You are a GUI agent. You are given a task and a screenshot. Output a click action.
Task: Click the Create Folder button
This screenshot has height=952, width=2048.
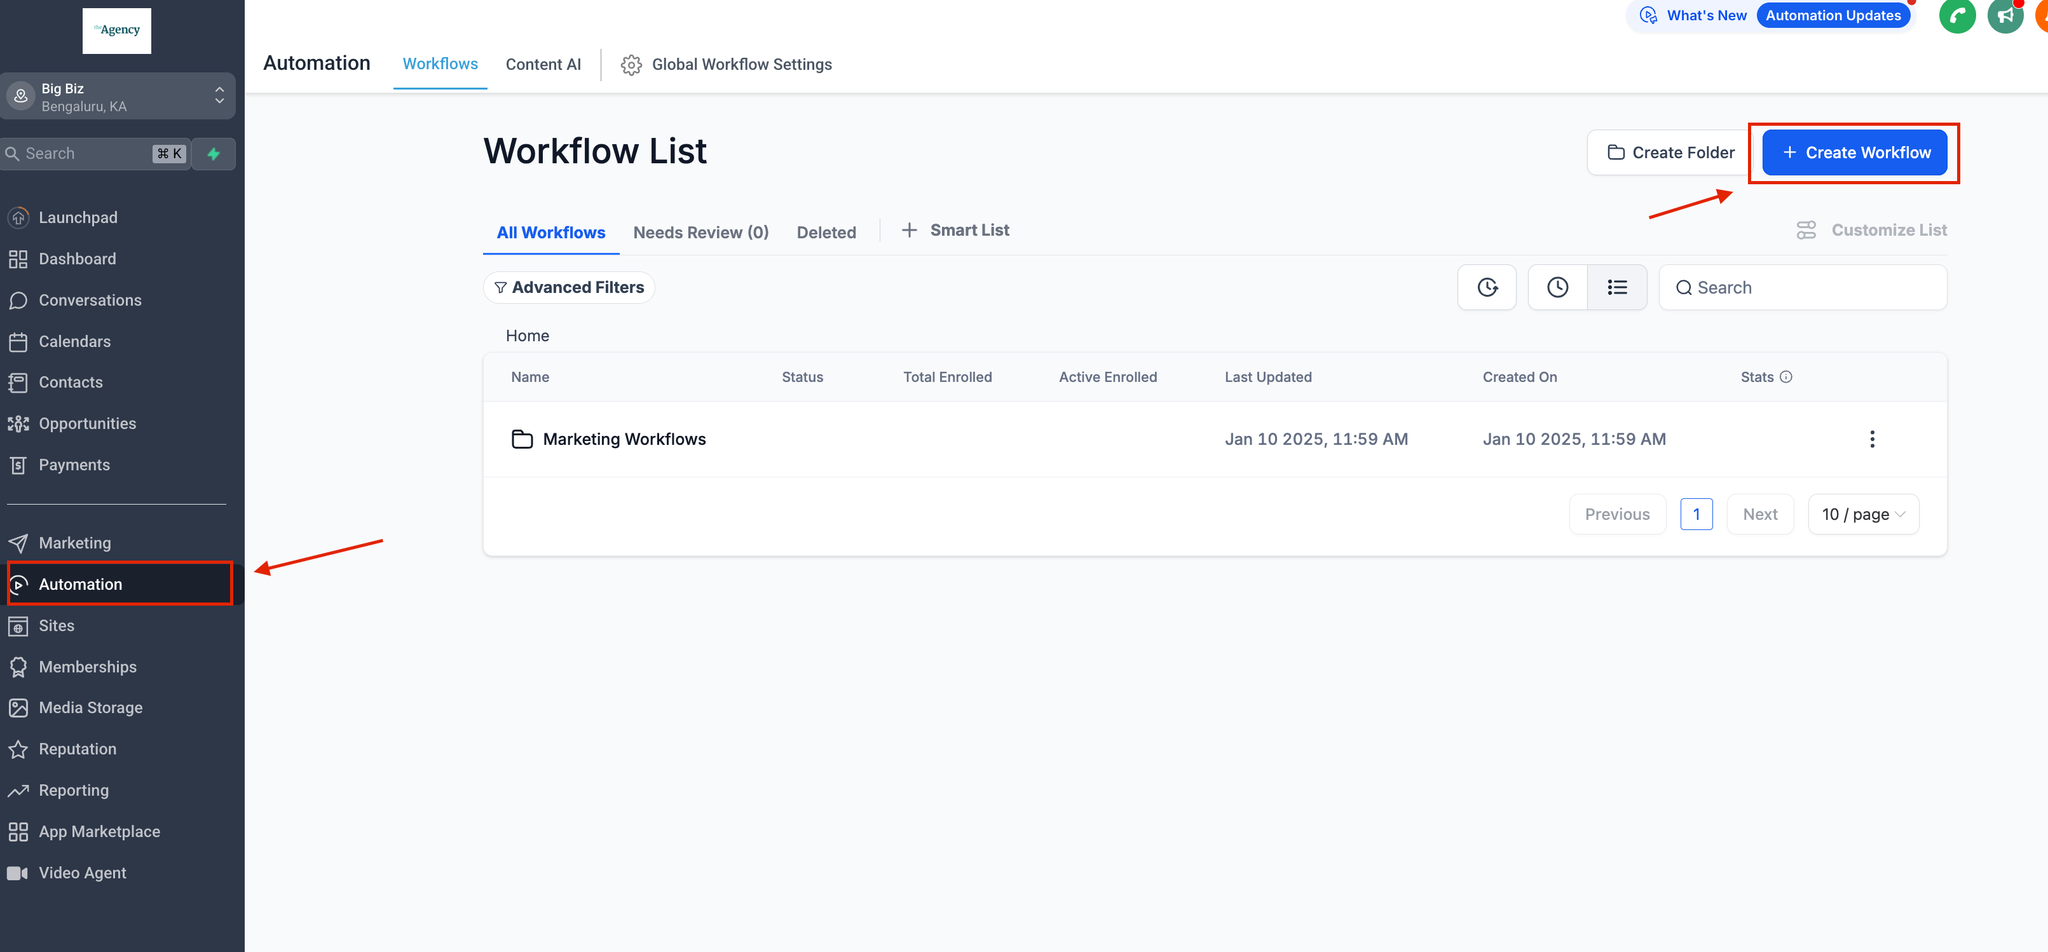point(1670,152)
